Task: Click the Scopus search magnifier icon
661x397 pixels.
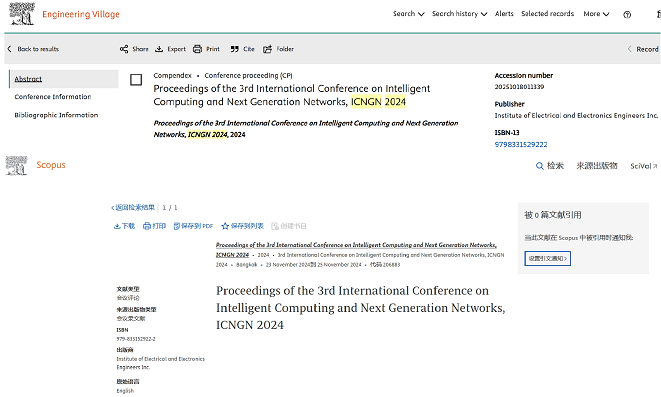Action: pyautogui.click(x=539, y=166)
